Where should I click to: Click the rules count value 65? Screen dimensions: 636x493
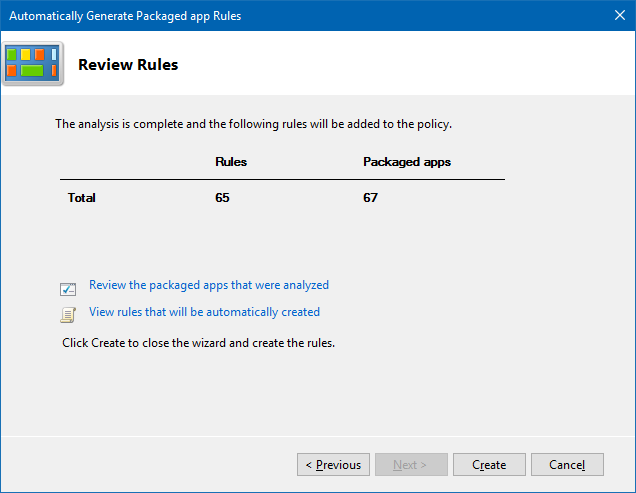coord(222,198)
